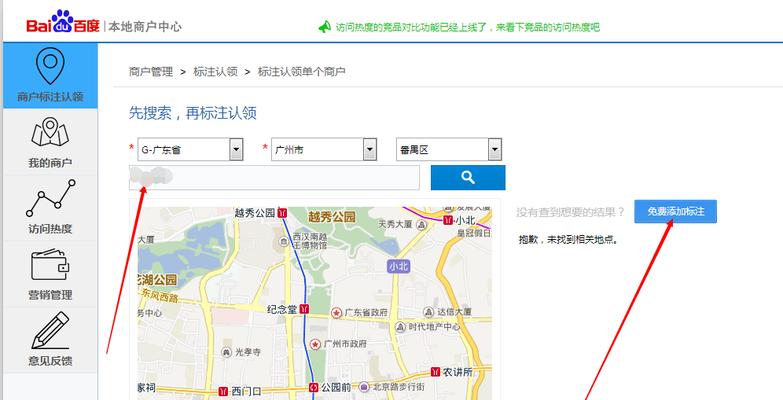Click the 东风西路 road label on map
Viewport: 783px width, 400px height.
click(159, 298)
